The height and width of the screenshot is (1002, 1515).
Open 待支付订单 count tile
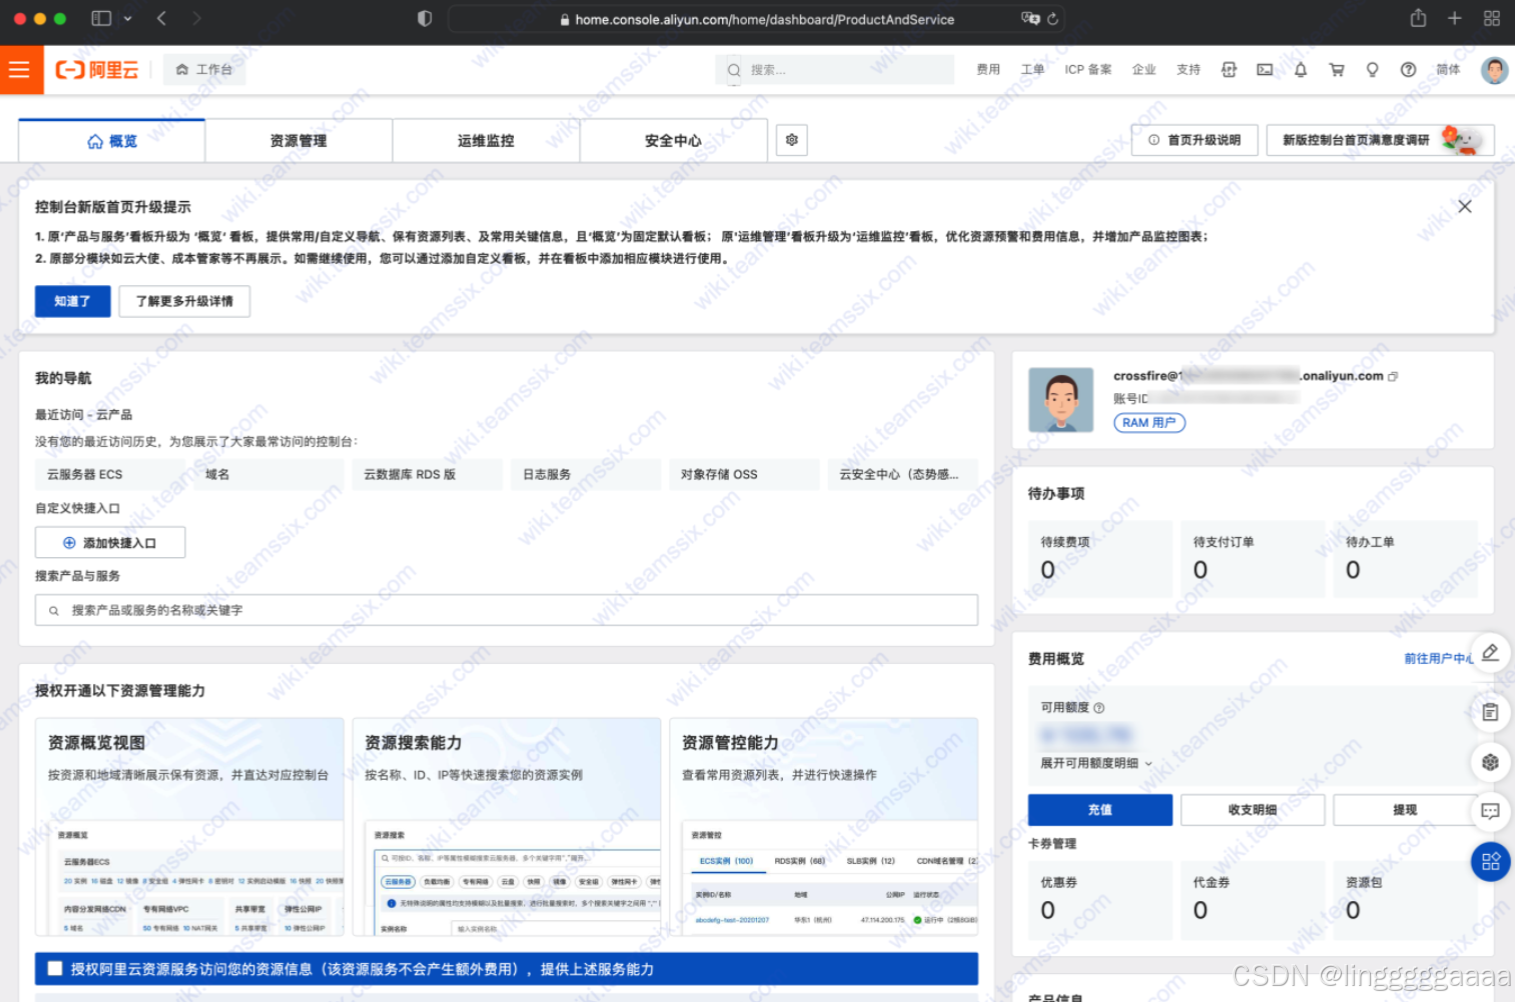pyautogui.click(x=1253, y=559)
